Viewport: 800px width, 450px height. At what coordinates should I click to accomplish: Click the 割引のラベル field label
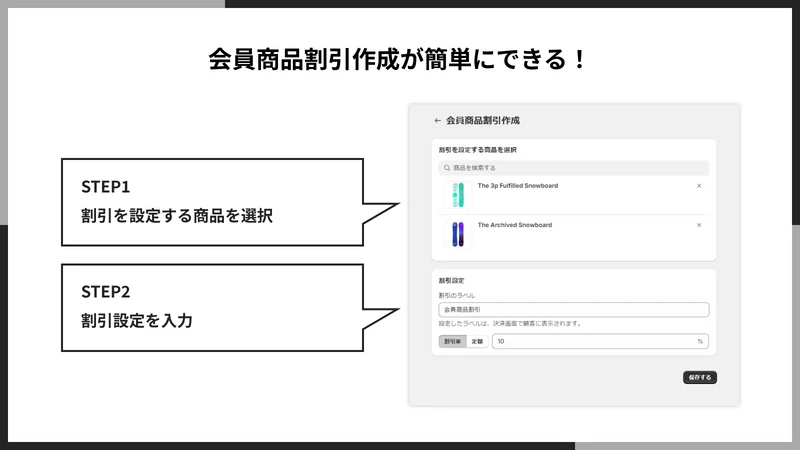point(457,295)
